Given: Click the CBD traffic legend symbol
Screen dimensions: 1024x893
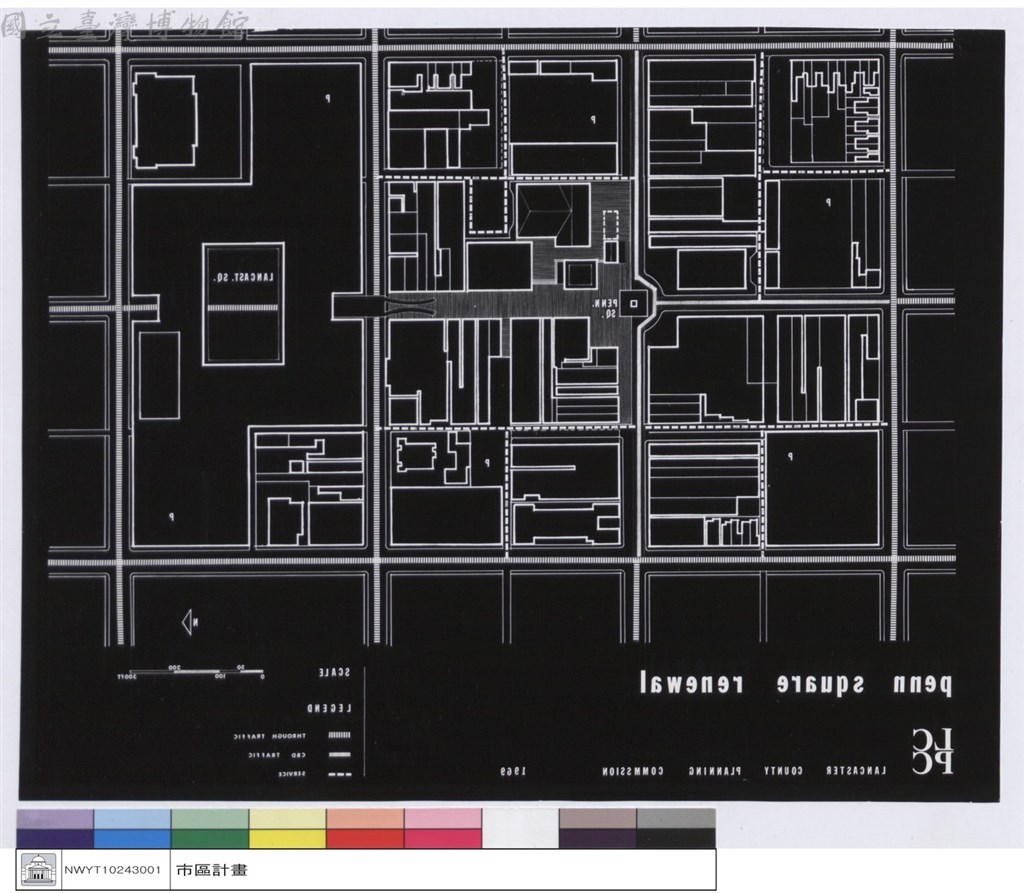Looking at the screenshot, I should point(340,755).
